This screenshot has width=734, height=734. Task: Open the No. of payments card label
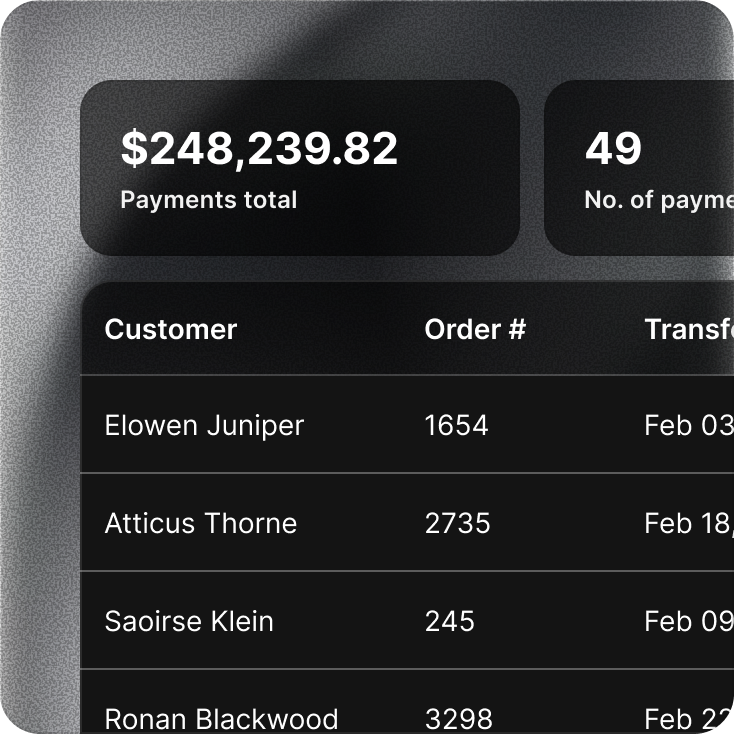[x=658, y=199]
